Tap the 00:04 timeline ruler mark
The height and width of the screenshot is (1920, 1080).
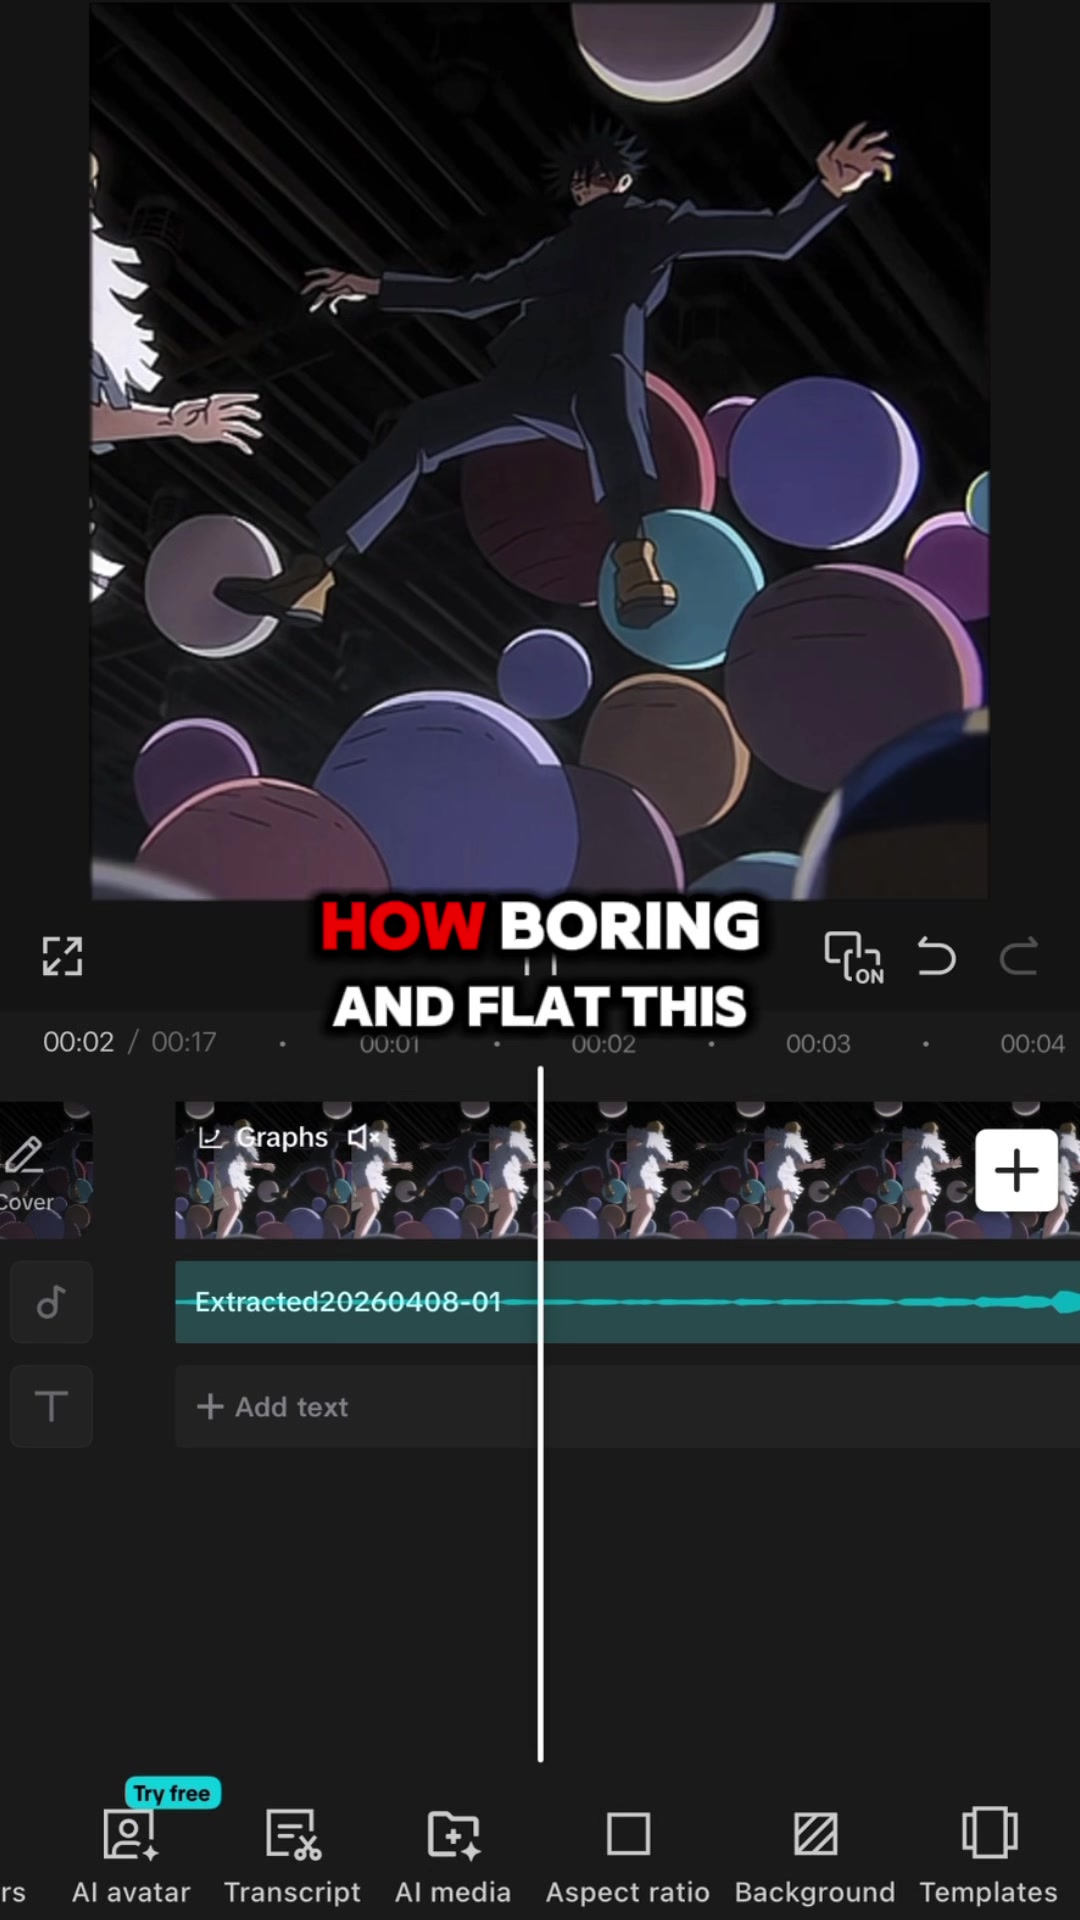tap(1033, 1043)
